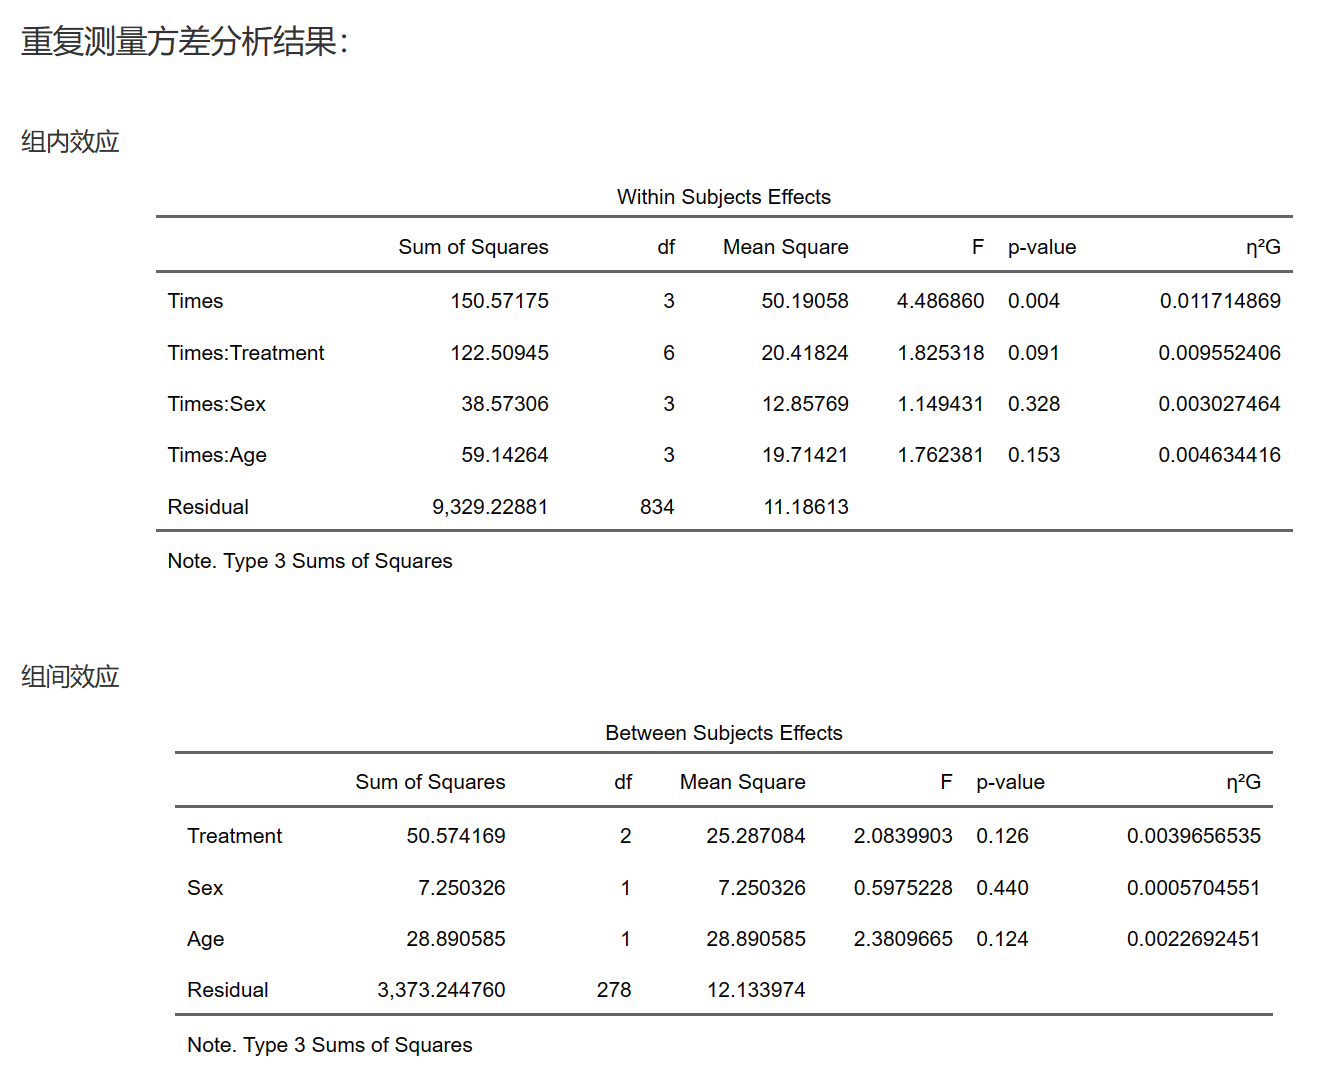The width and height of the screenshot is (1324, 1077).
Task: Click the Times p-value 0.004 cell
Action: [1033, 301]
